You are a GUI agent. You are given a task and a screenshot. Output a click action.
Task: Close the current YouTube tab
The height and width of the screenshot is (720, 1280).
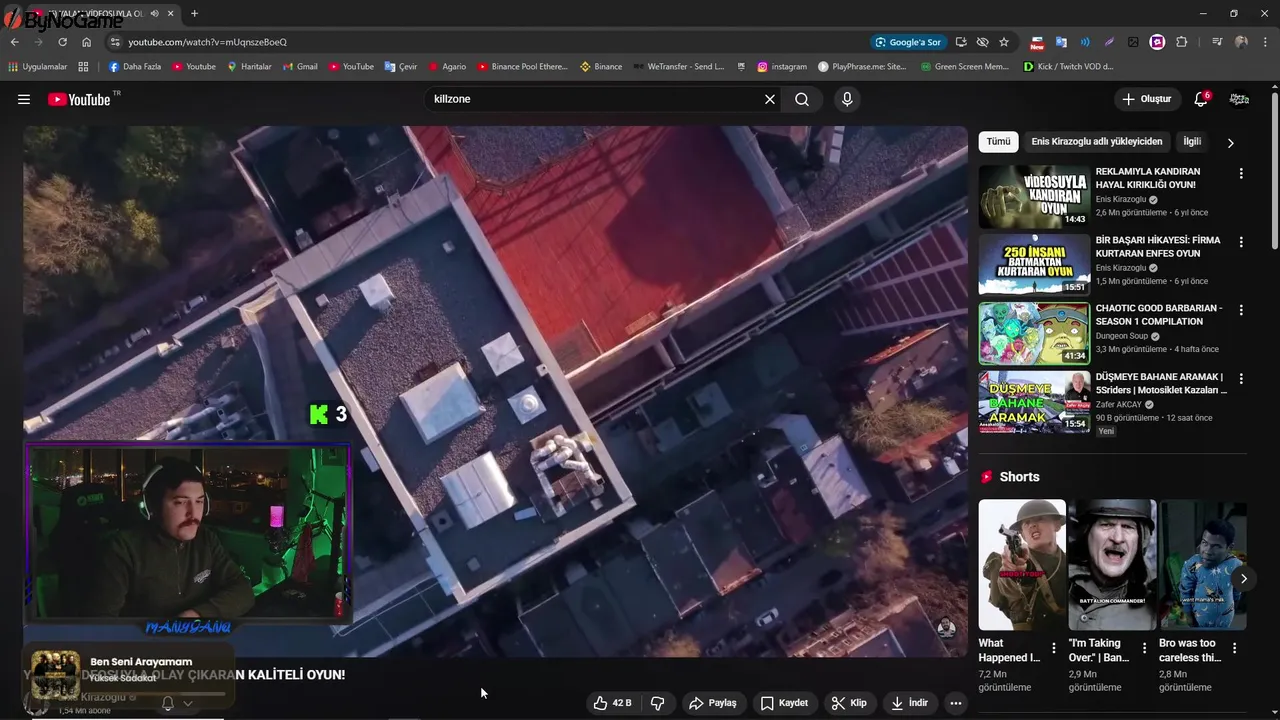click(171, 14)
